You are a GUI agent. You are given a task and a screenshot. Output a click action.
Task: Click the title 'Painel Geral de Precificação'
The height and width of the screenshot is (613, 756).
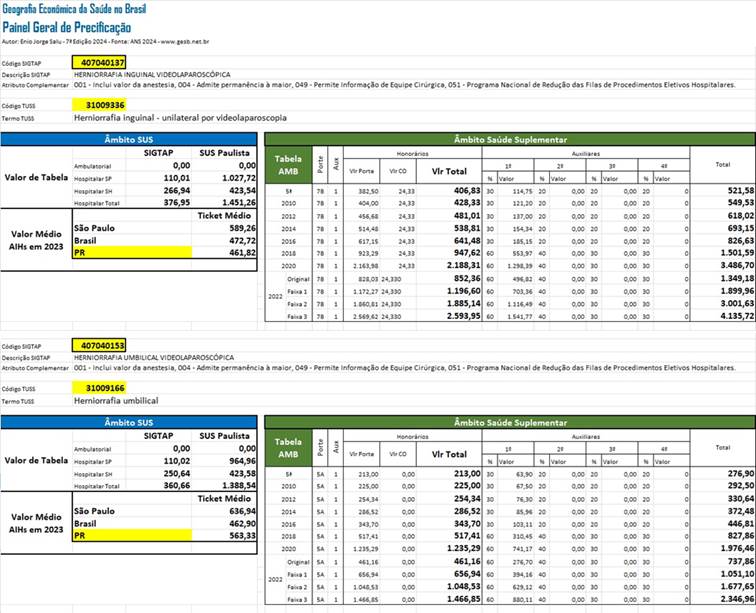[x=67, y=27]
